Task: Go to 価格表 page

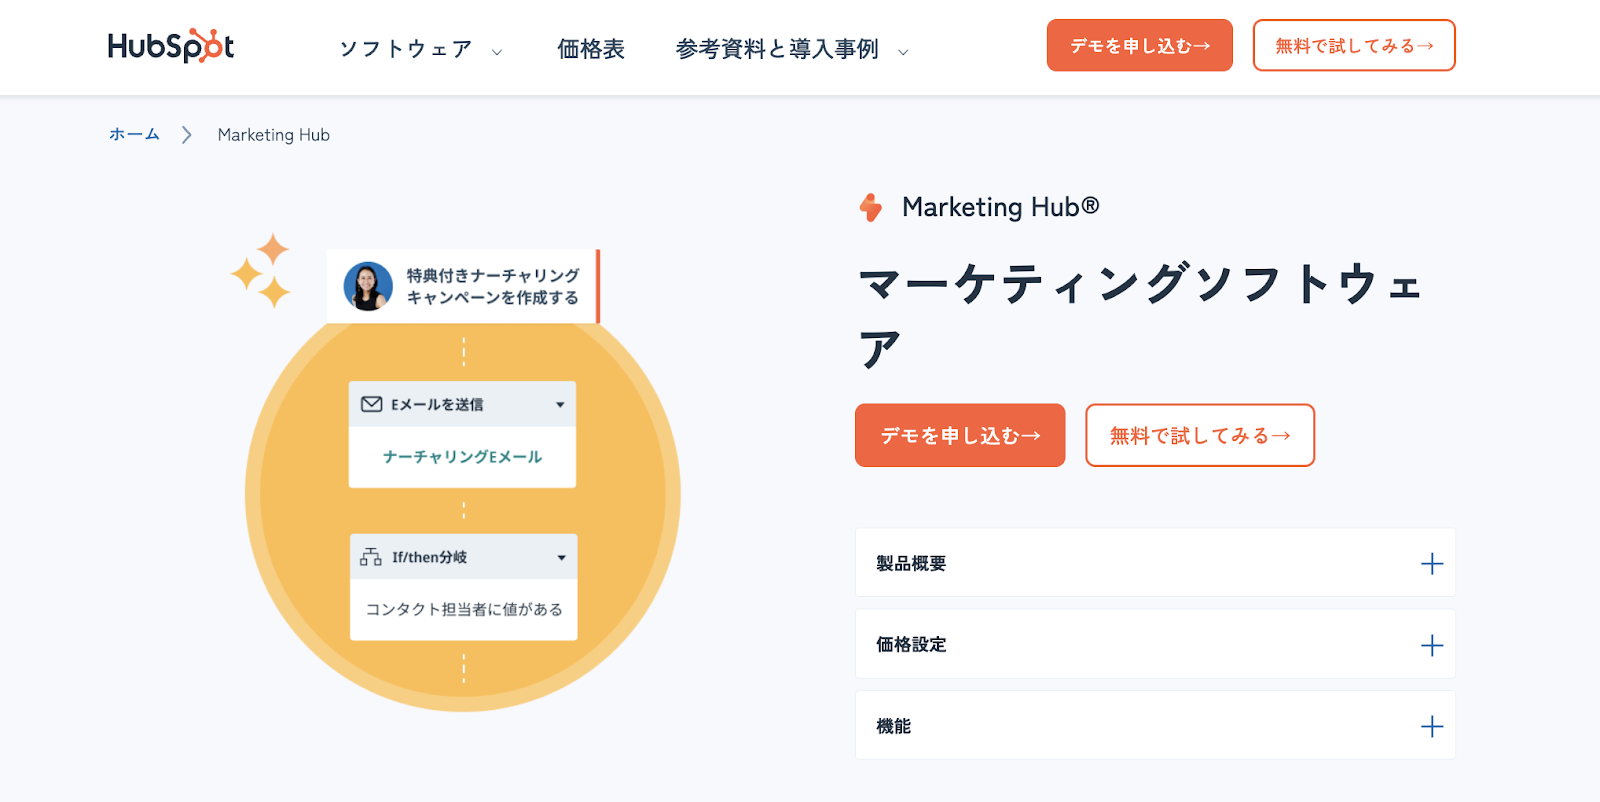Action: point(591,49)
